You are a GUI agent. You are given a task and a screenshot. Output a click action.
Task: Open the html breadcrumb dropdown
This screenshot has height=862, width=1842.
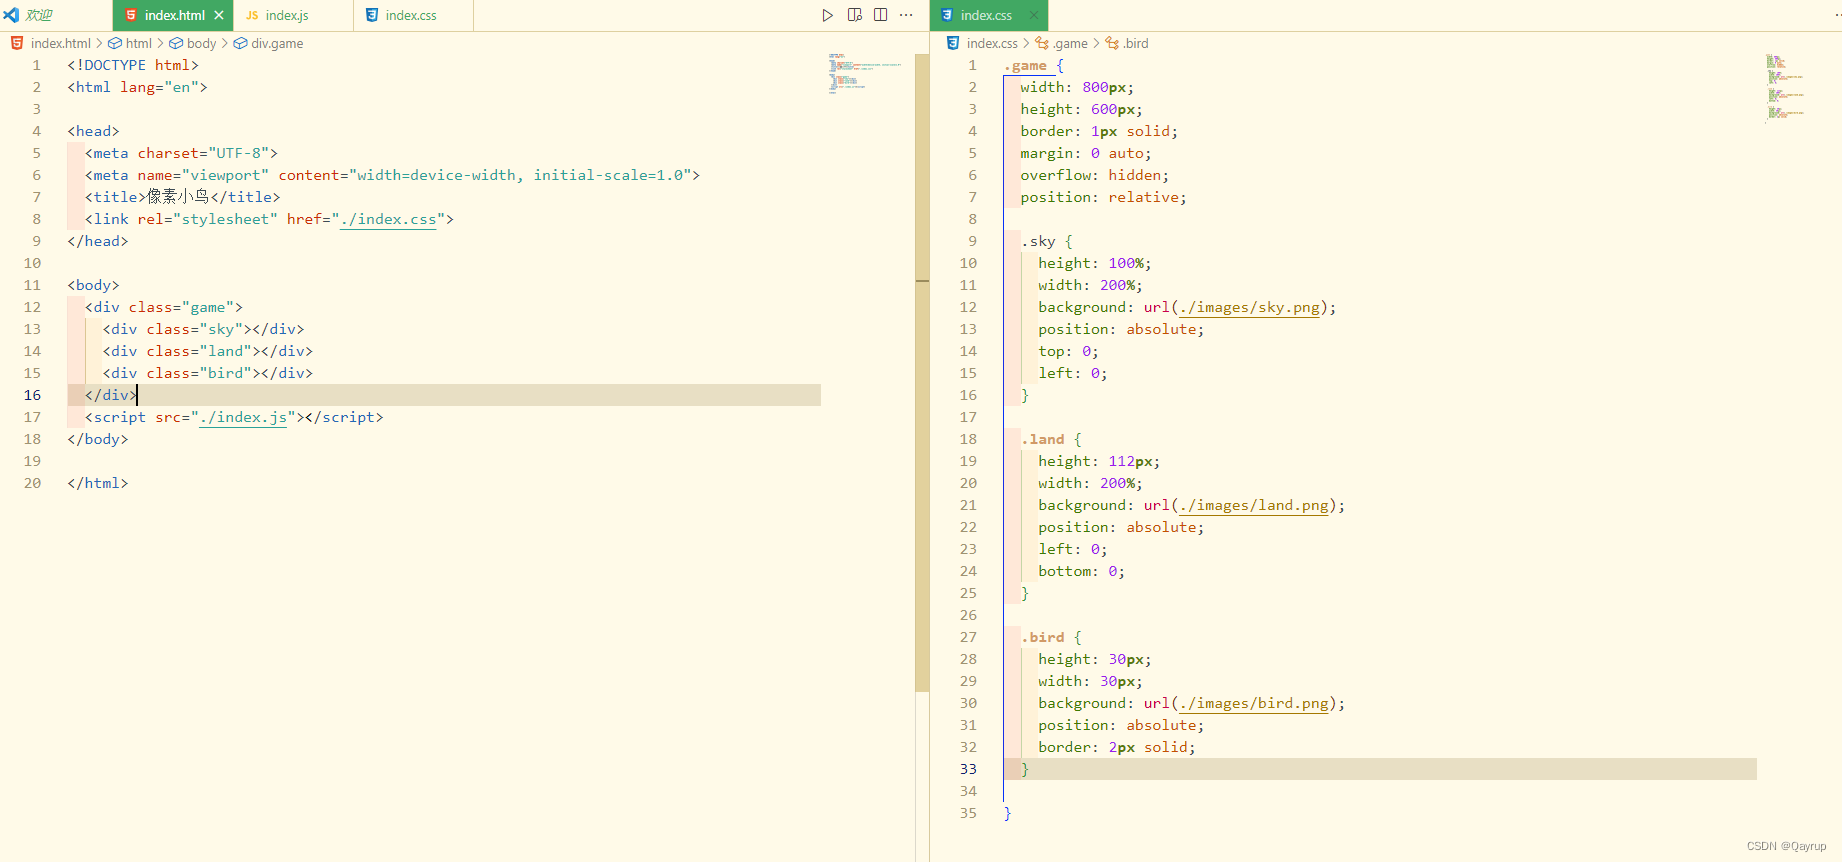pyautogui.click(x=139, y=43)
